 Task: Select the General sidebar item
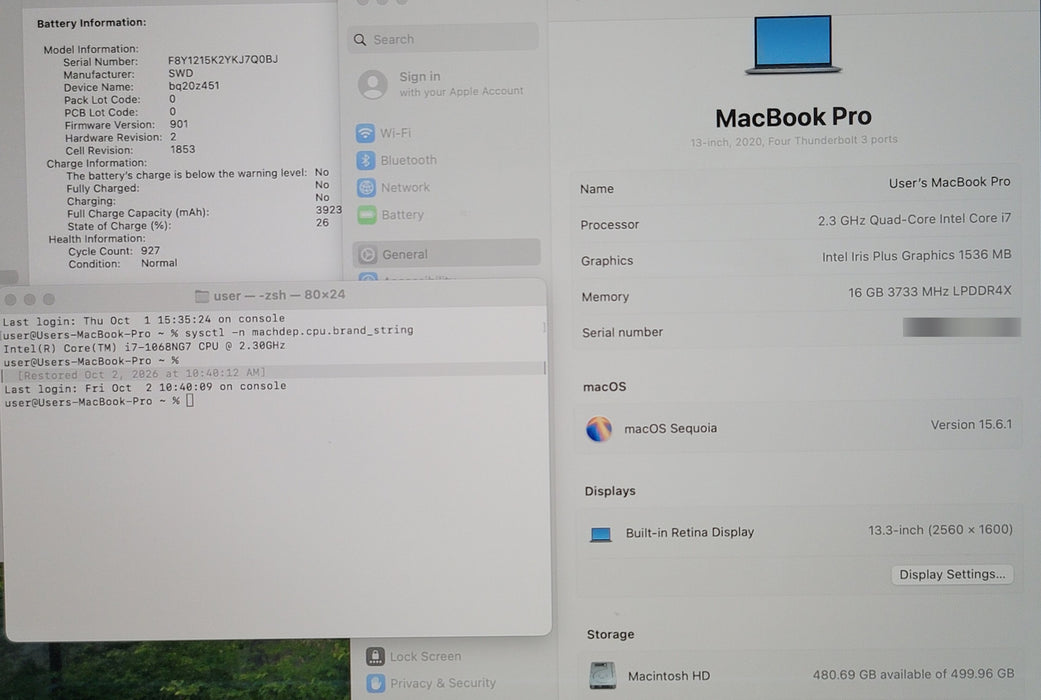click(446, 253)
